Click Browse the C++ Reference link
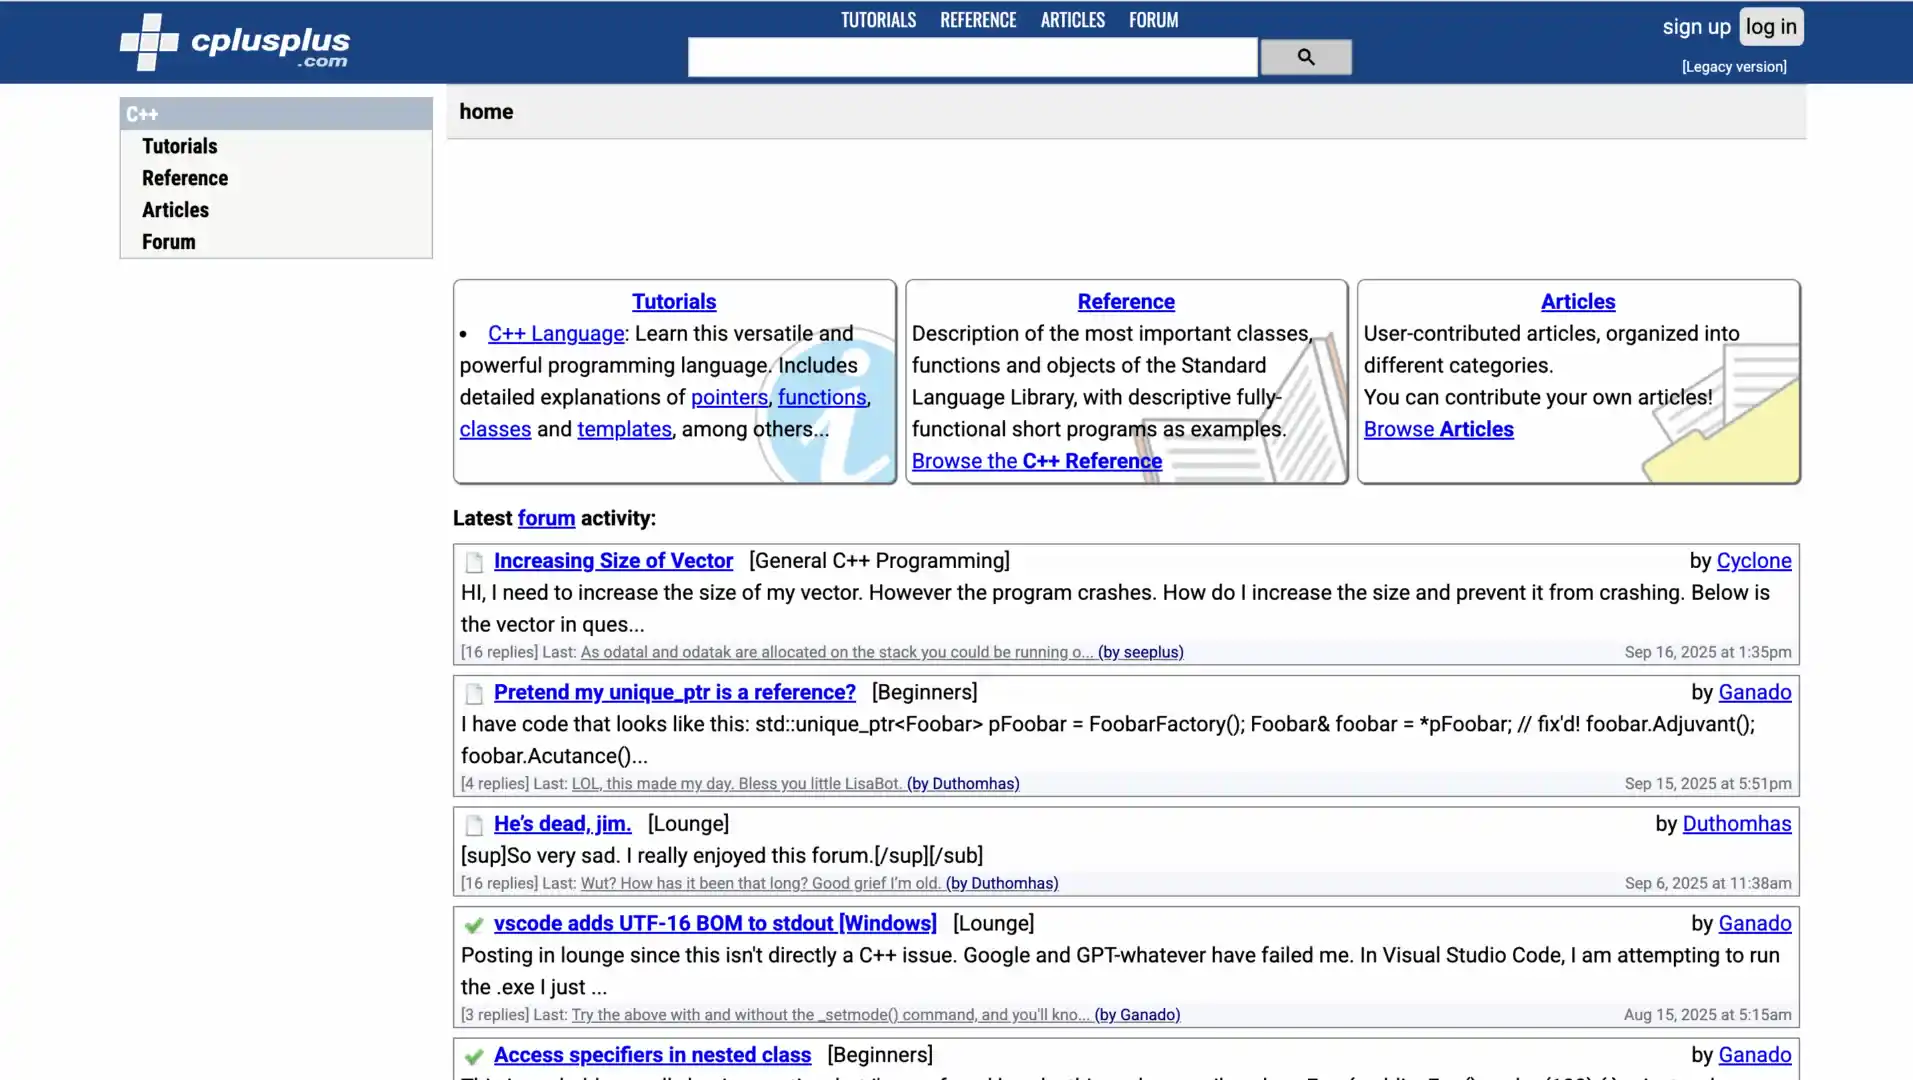 [1036, 462]
